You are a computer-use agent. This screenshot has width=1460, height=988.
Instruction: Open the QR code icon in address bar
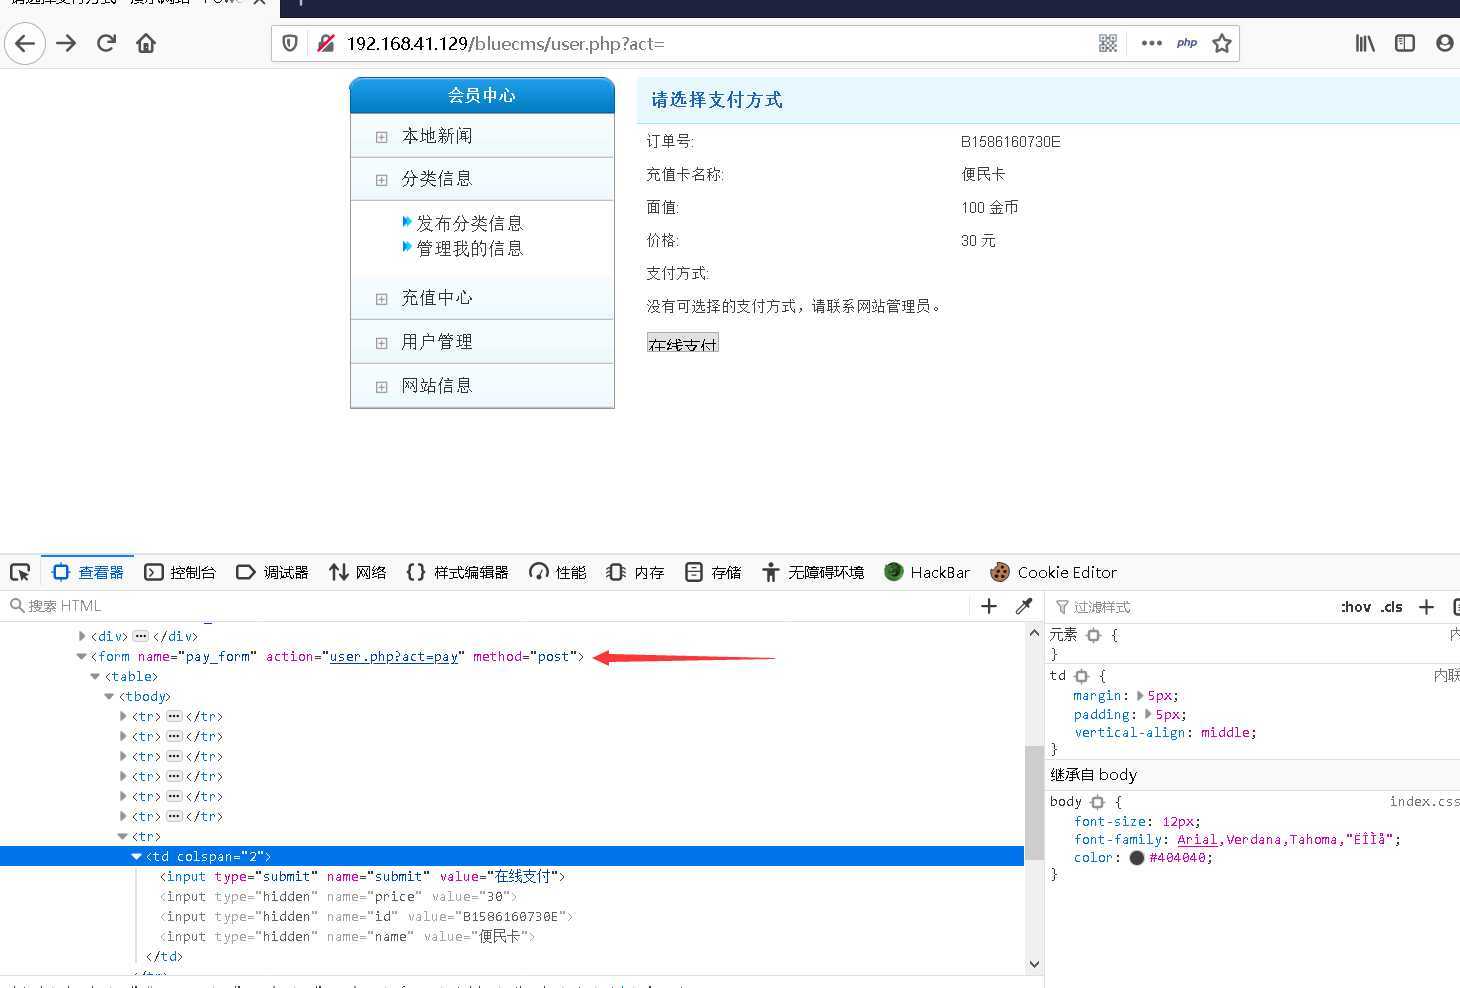(x=1108, y=43)
